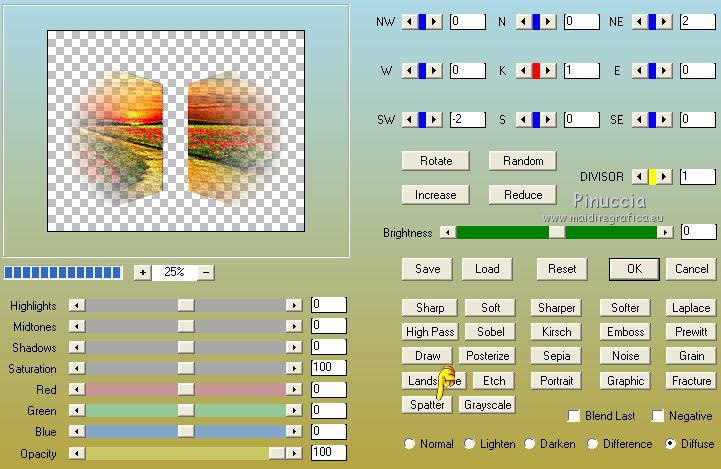Click the Red slider left arrow
Viewport: 721px width, 469px height.
coord(77,389)
